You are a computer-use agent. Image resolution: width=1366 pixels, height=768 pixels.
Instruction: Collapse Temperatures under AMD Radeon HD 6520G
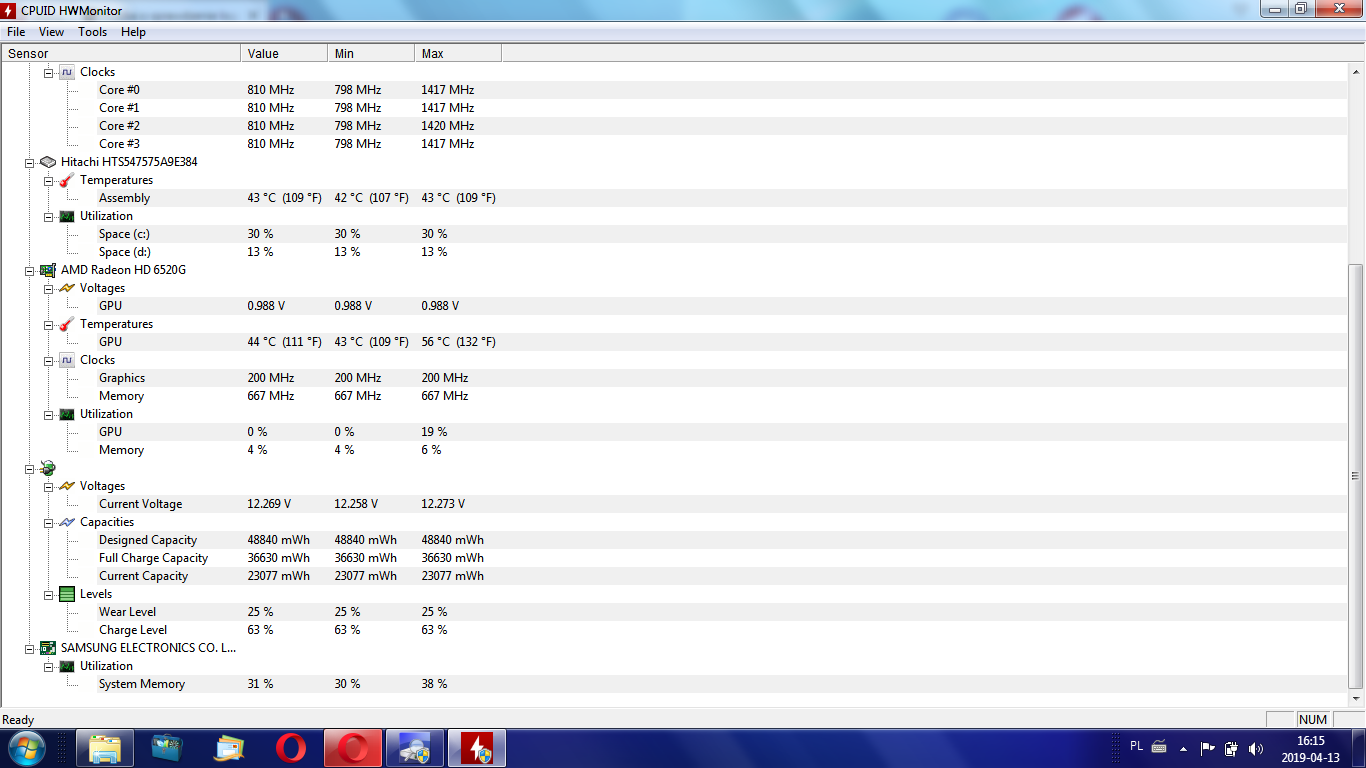48,324
